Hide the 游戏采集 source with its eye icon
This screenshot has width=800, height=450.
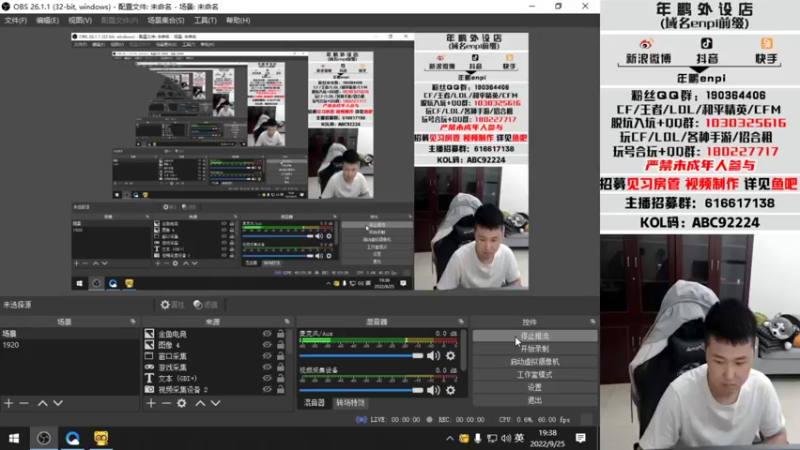[267, 367]
